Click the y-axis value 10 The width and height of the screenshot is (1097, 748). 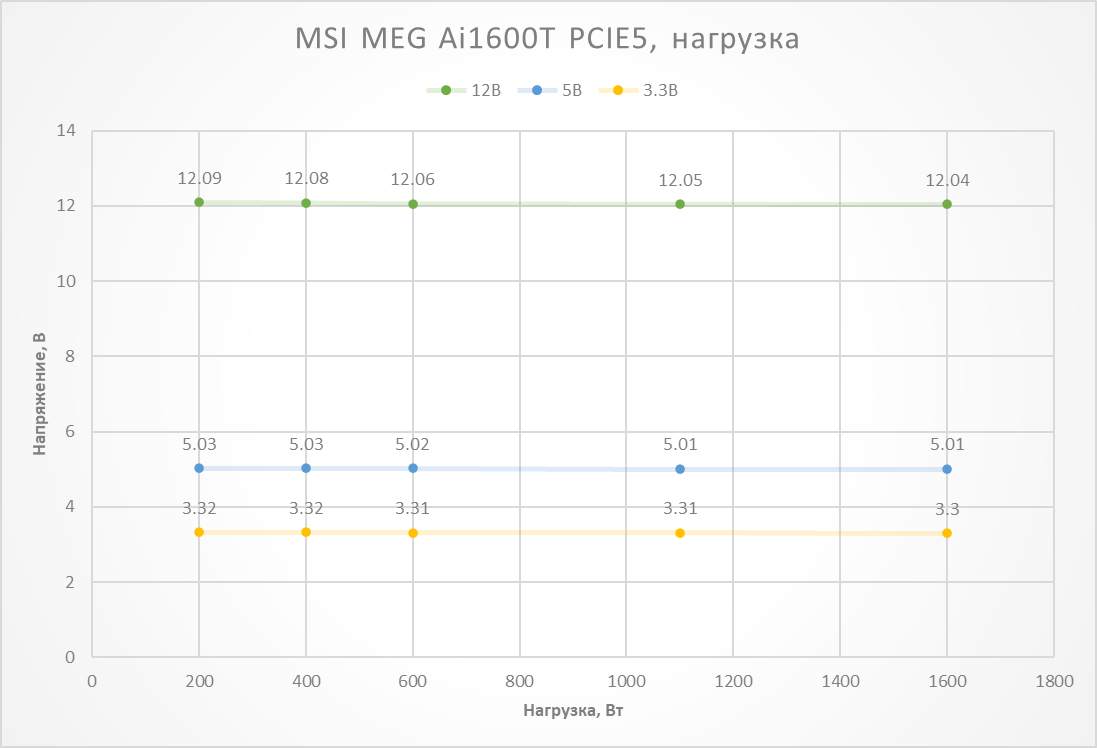click(x=66, y=281)
